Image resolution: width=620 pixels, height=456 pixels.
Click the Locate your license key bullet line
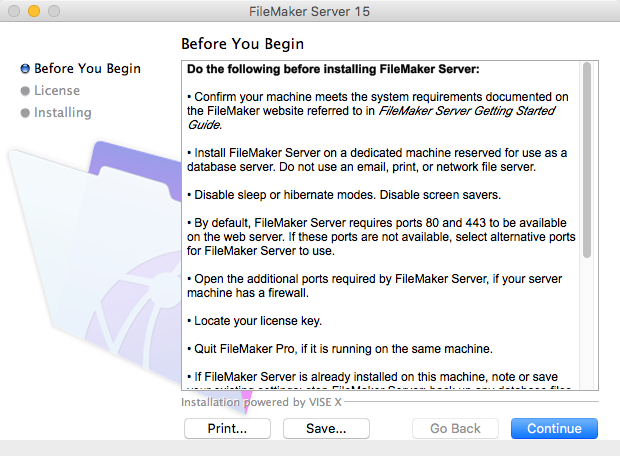tap(255, 321)
